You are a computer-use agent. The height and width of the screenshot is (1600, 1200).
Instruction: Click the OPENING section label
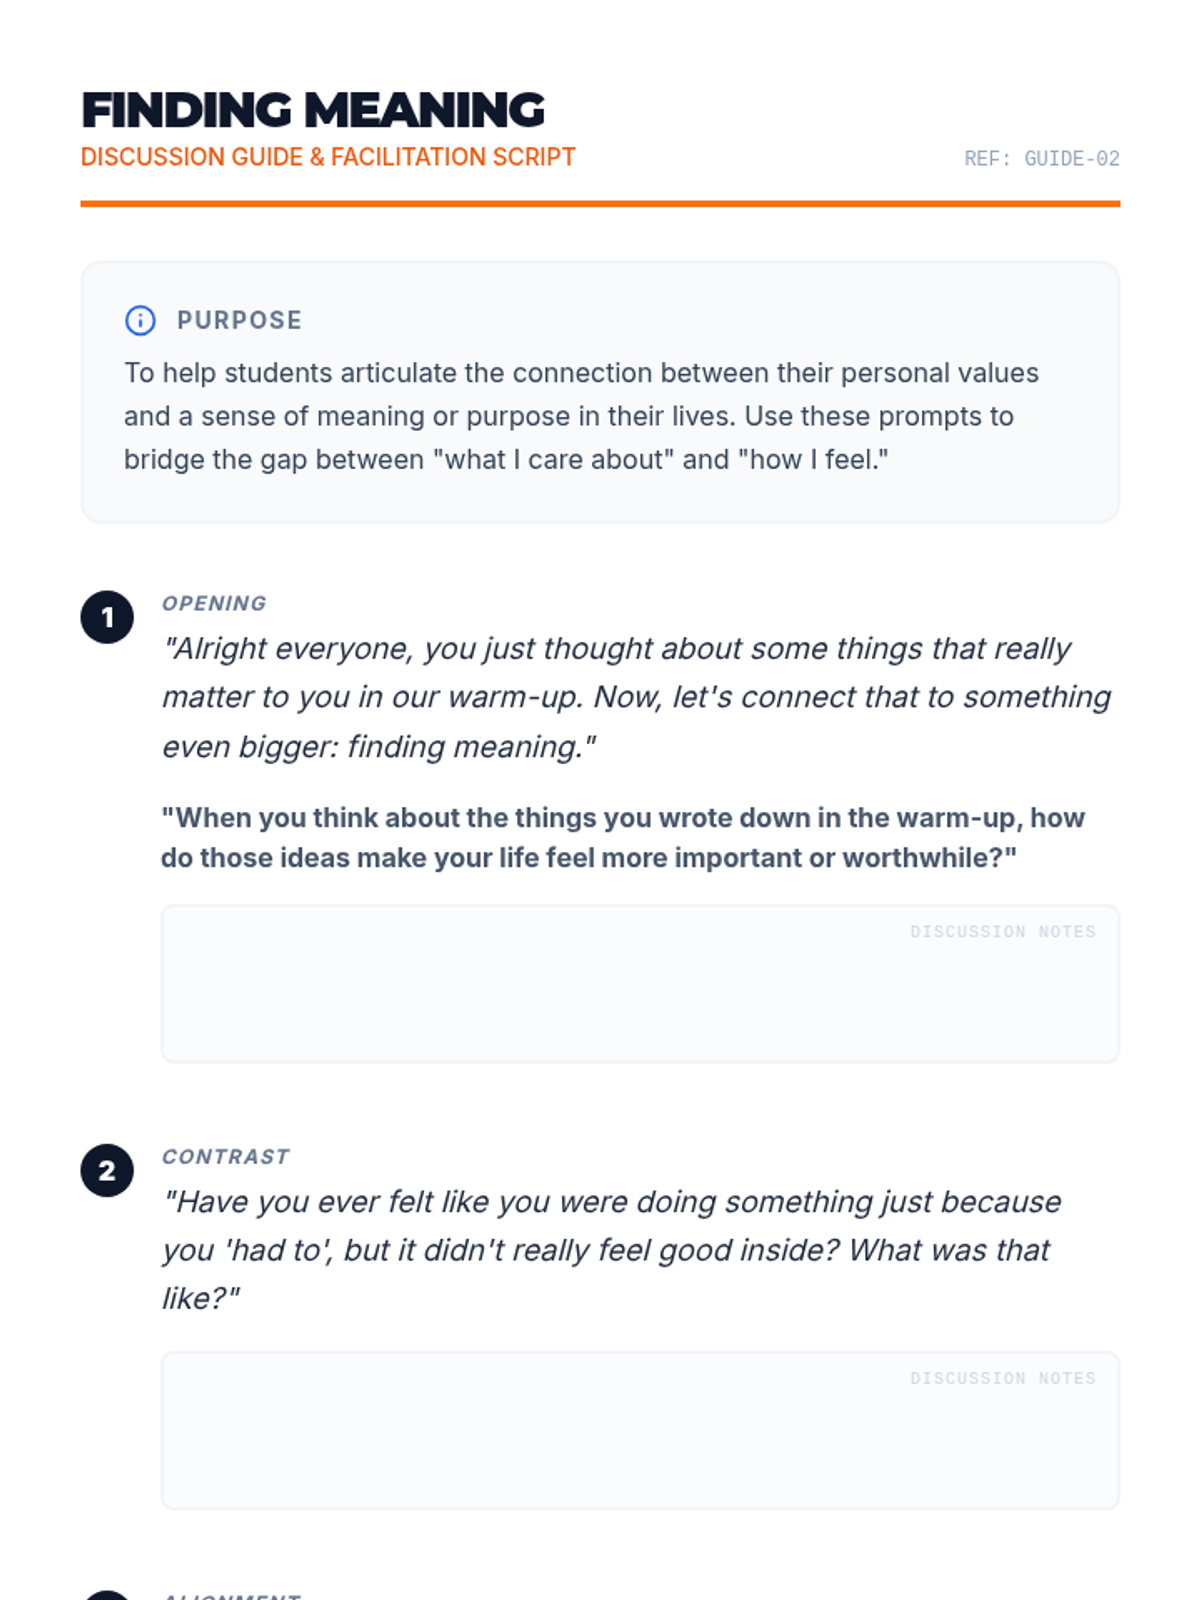pyautogui.click(x=214, y=604)
